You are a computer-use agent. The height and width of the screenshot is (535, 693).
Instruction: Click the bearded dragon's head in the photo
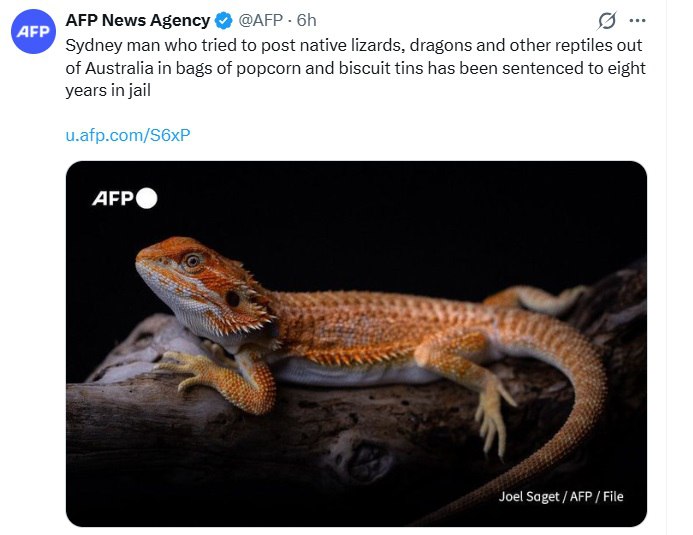pos(190,272)
